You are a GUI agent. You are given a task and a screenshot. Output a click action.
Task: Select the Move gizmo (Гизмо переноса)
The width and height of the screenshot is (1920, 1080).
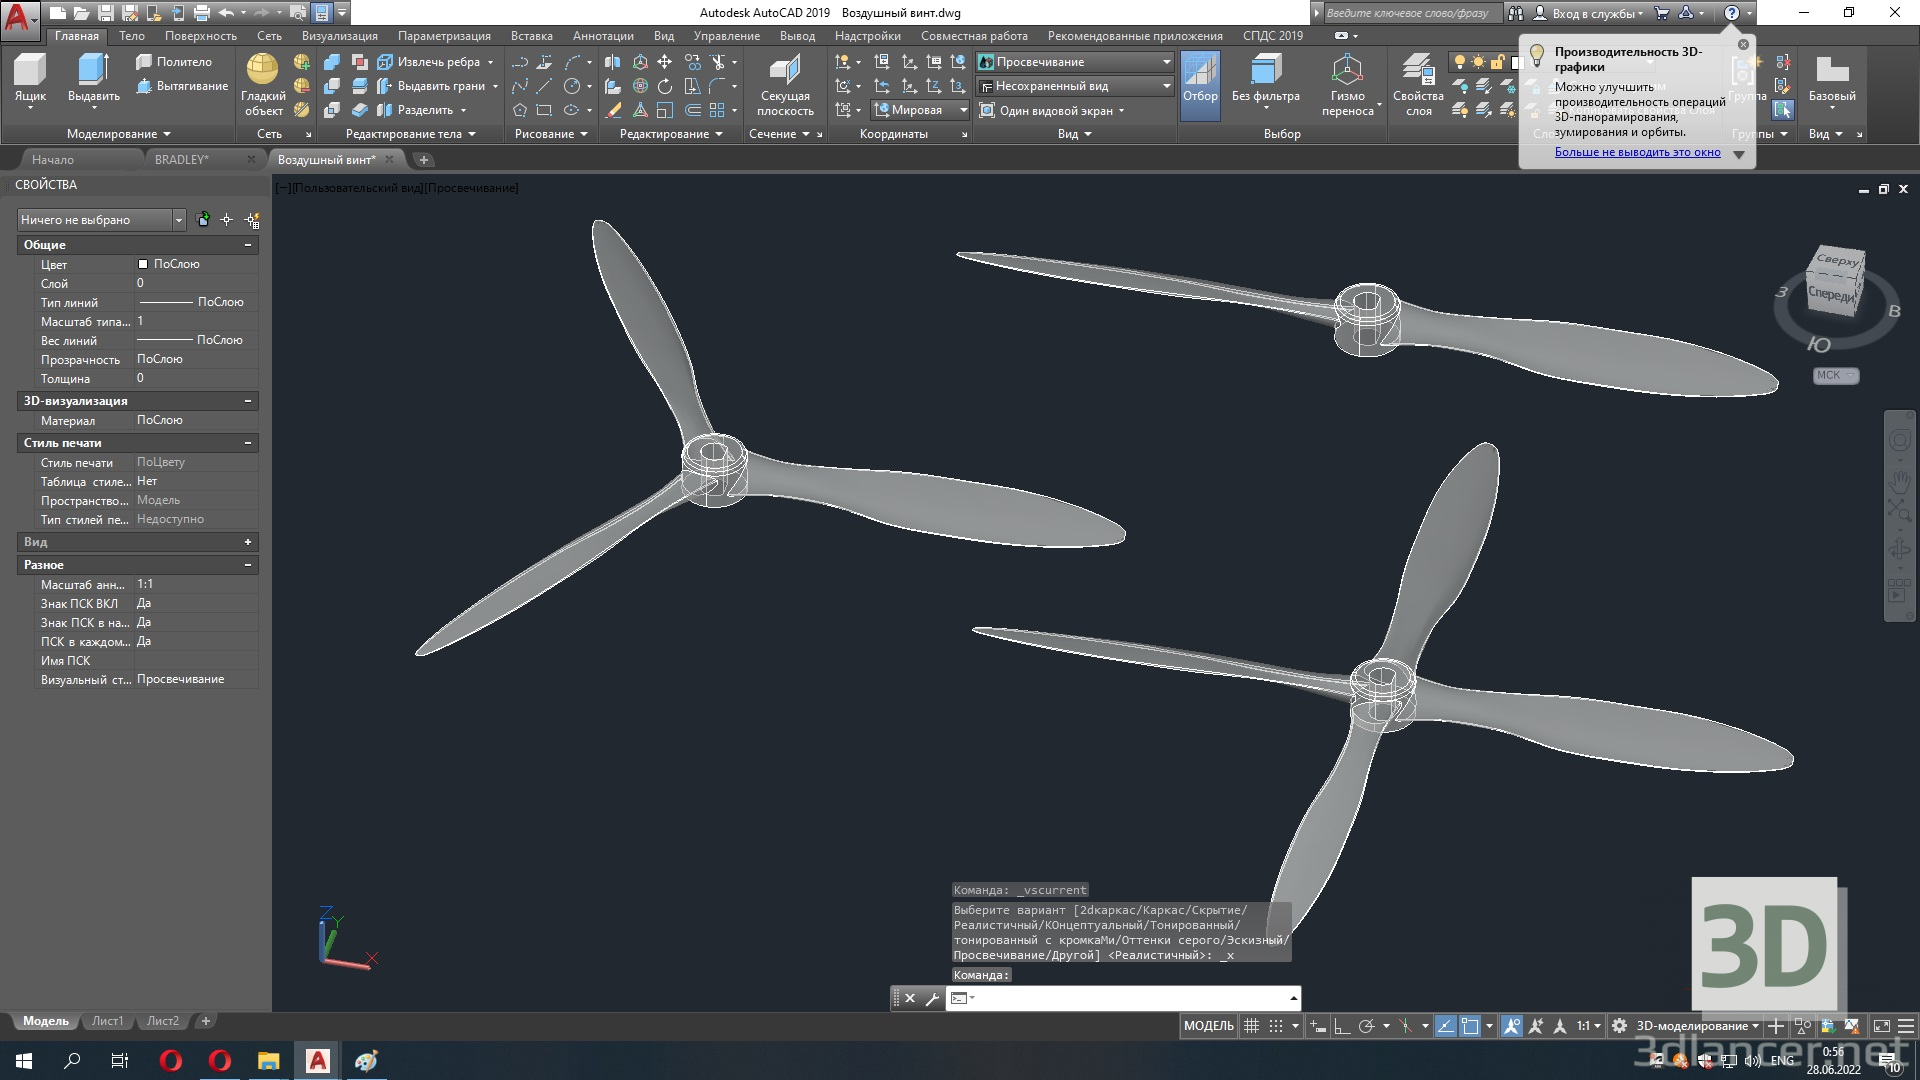pos(1347,85)
